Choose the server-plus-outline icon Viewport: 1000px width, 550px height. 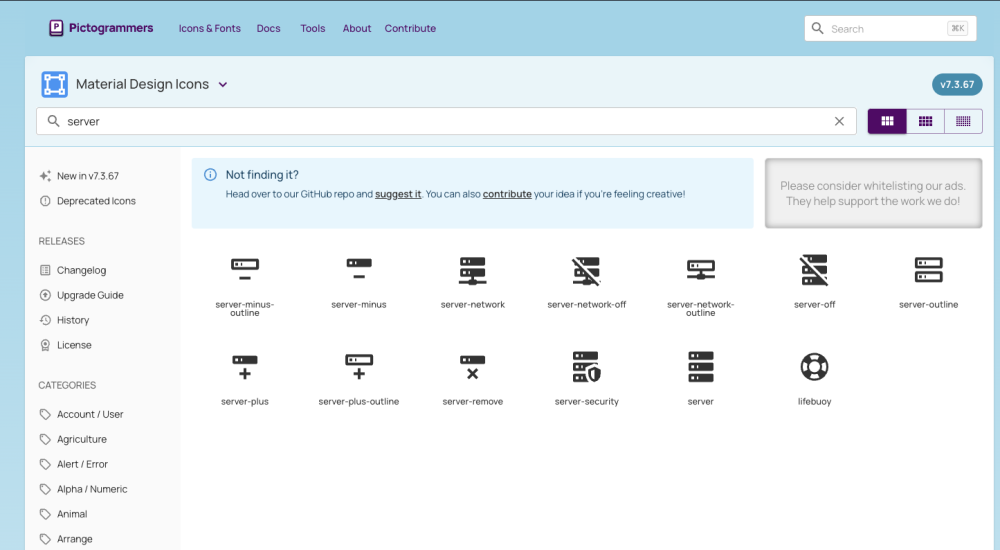click(x=359, y=367)
